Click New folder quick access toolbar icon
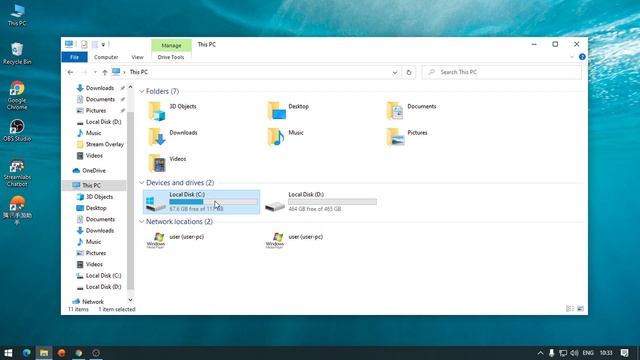Screen dimensions: 640x360 95,44
